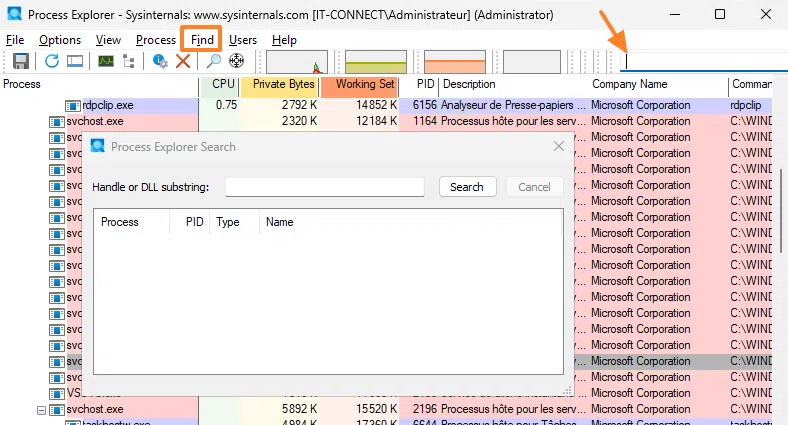Sort by the Working Set column header

364,85
